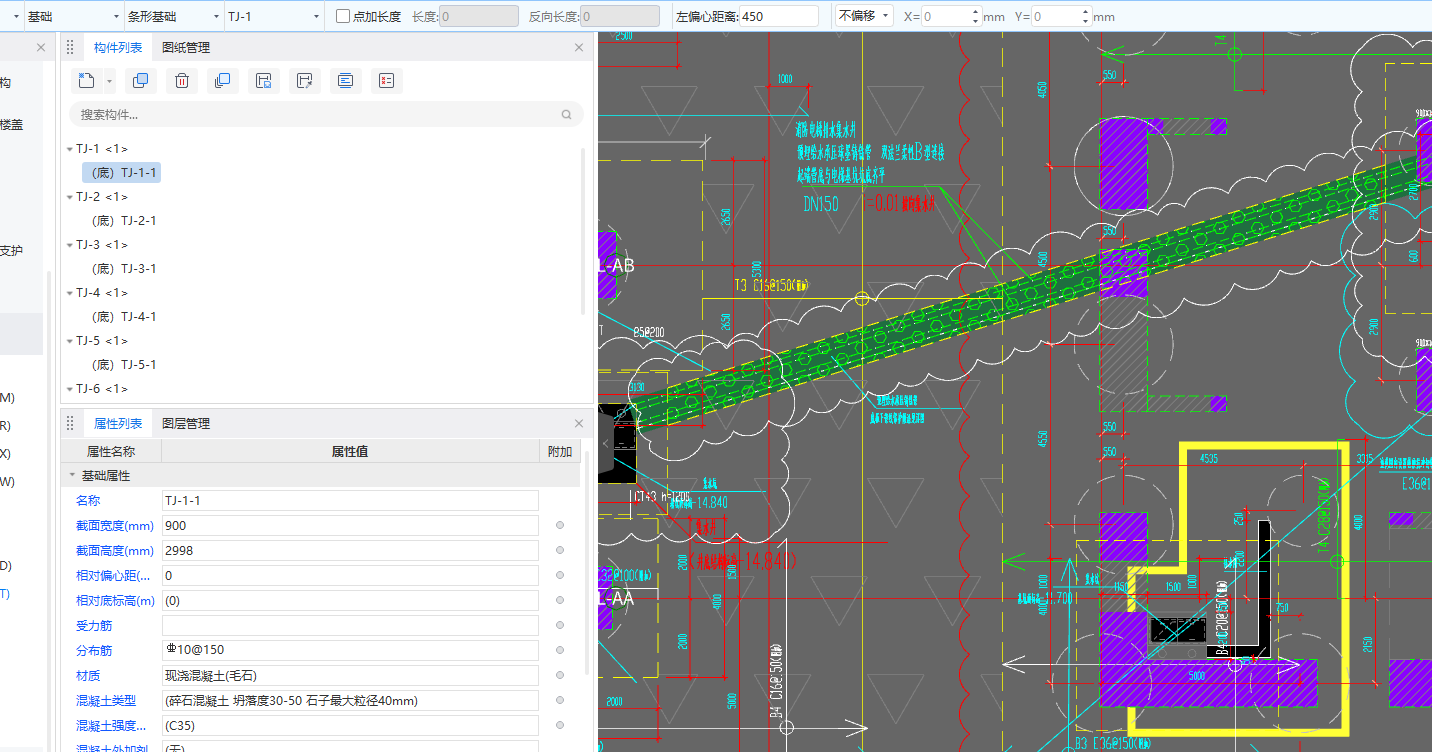Toggle the 材质 附加 radio dot
The image size is (1432, 752).
tap(560, 675)
